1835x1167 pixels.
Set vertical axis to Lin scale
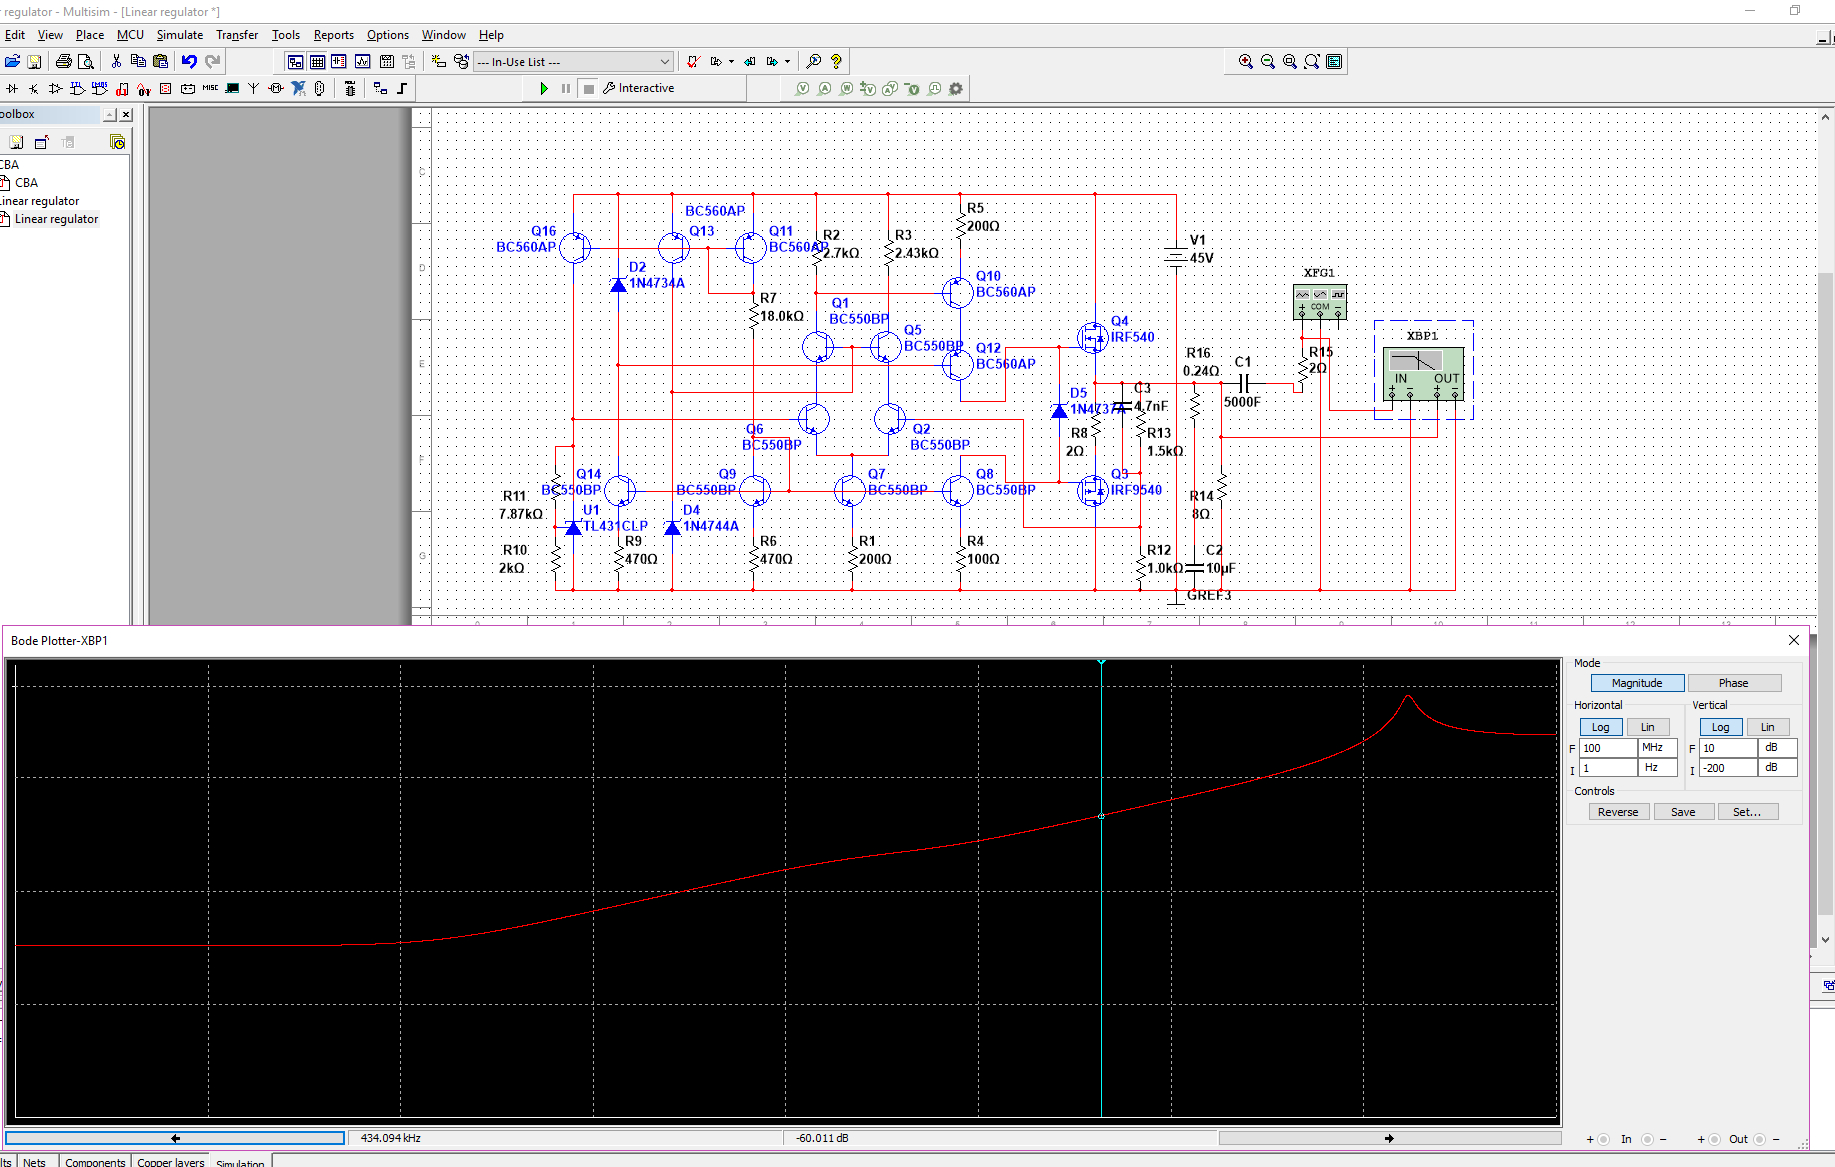pos(1767,727)
